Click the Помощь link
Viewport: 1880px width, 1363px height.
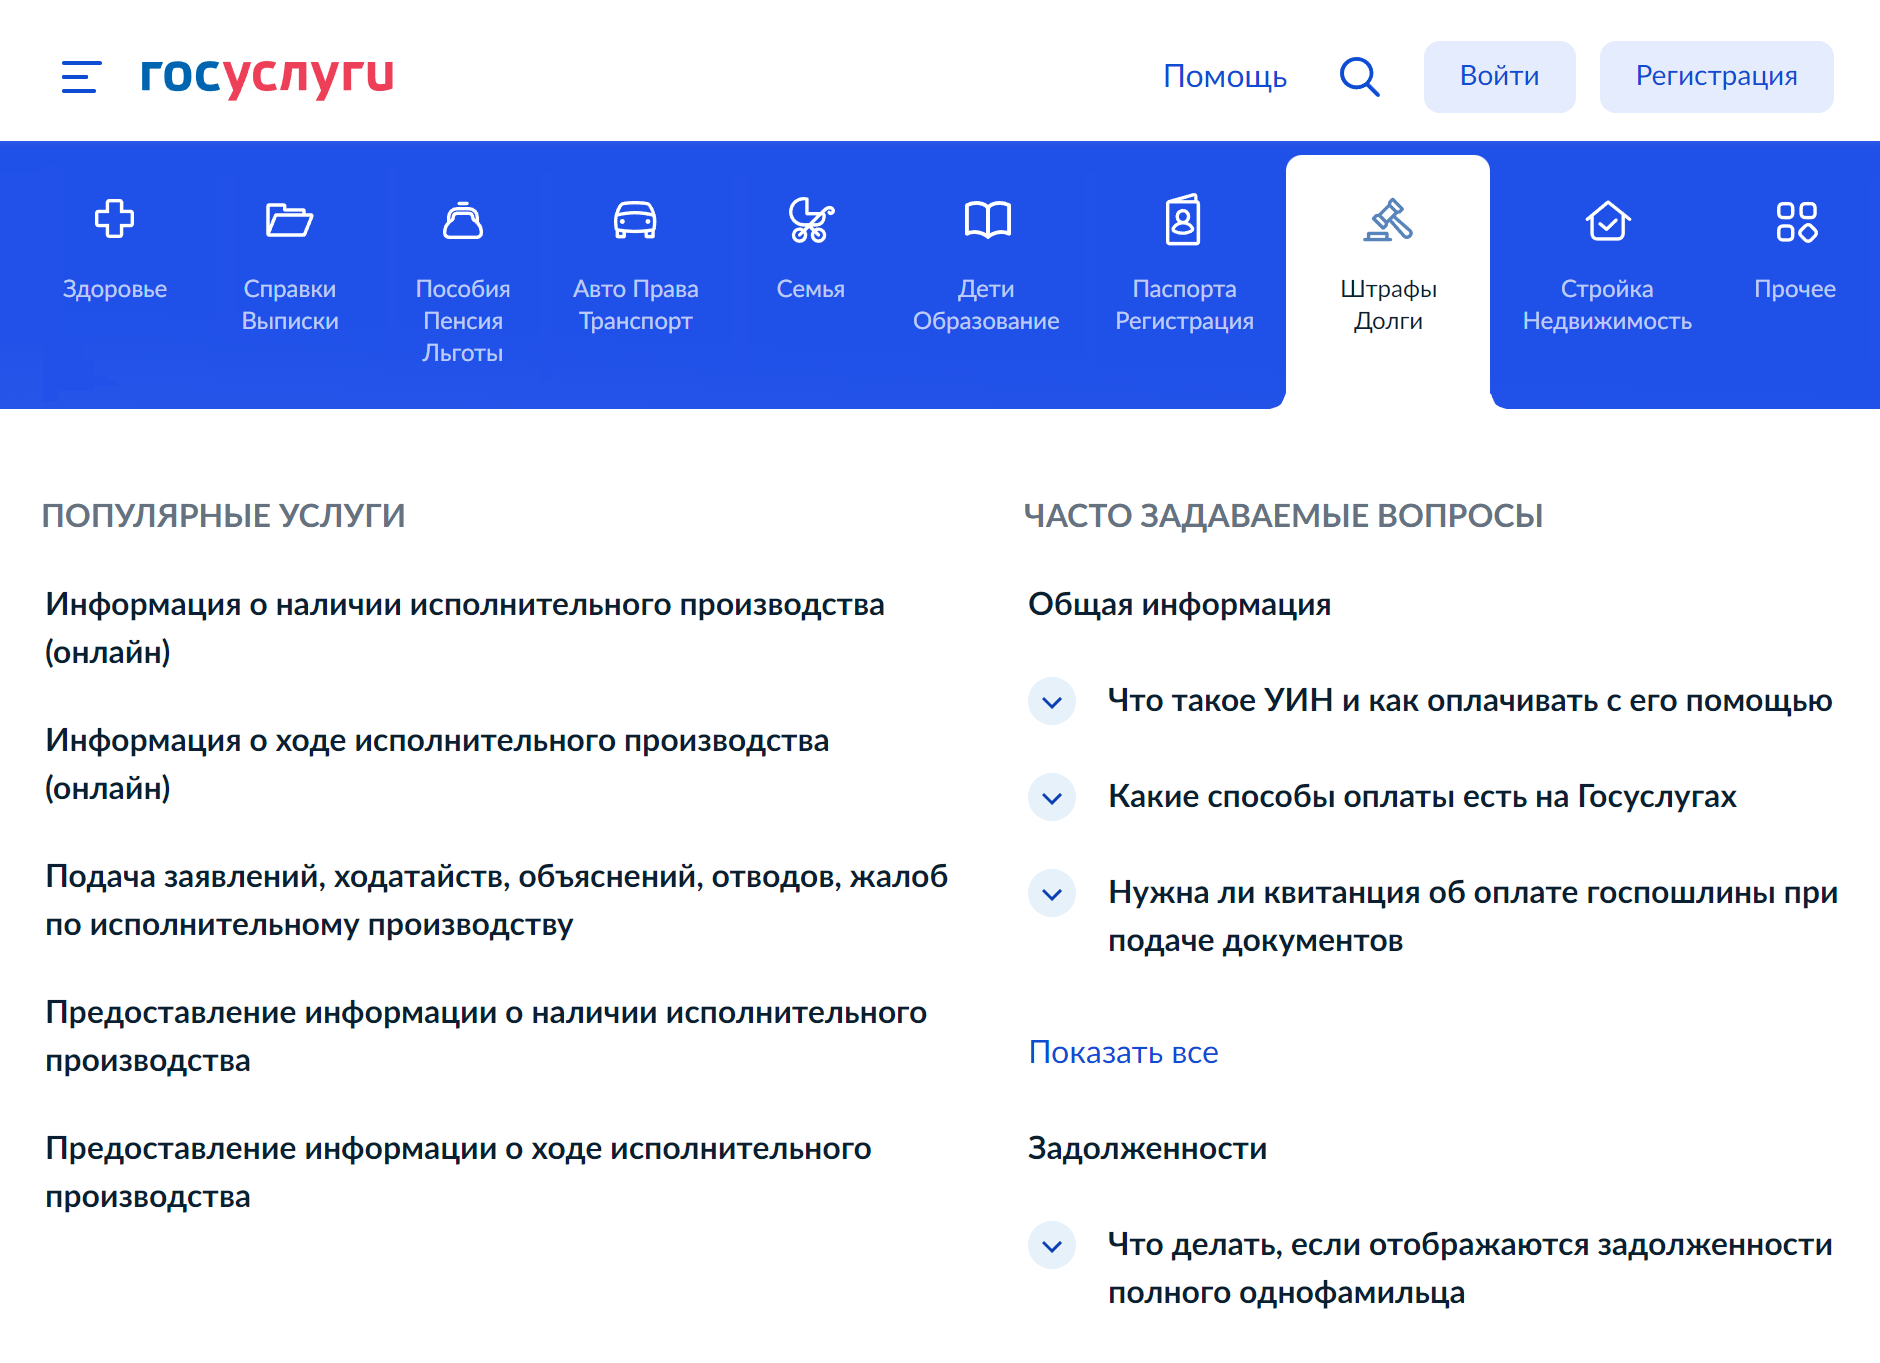point(1225,77)
